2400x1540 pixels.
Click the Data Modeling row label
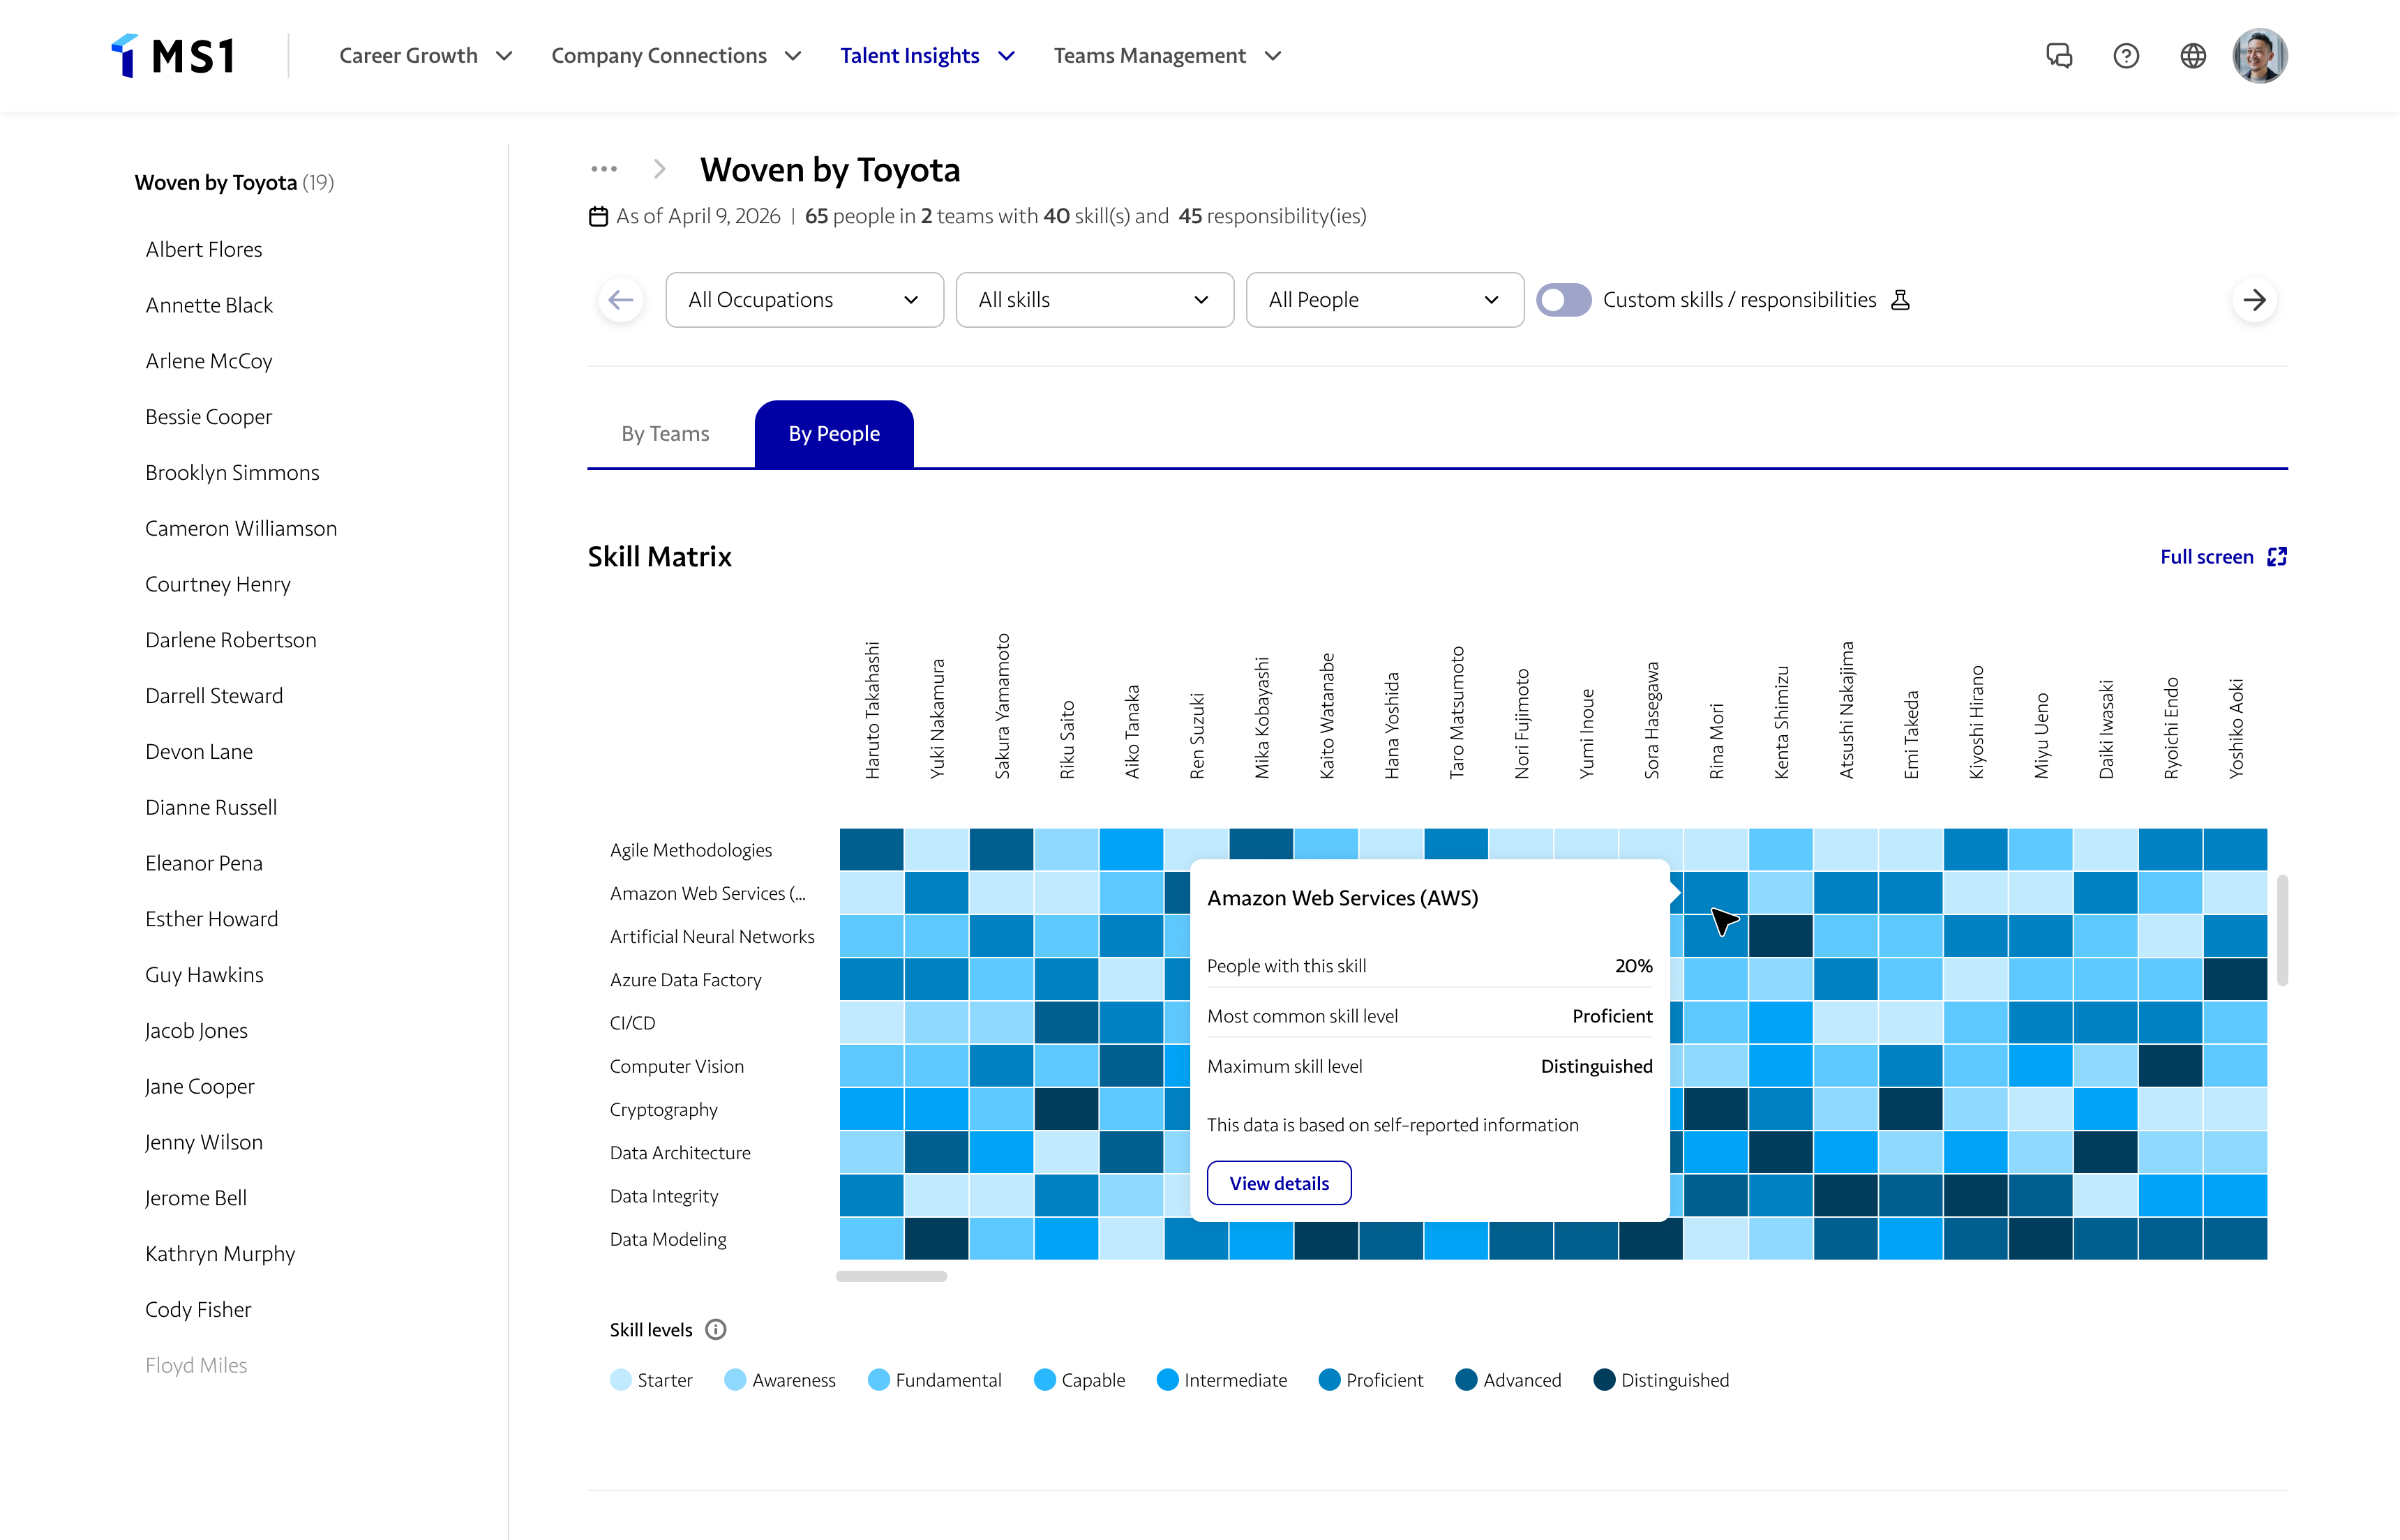pyautogui.click(x=668, y=1239)
